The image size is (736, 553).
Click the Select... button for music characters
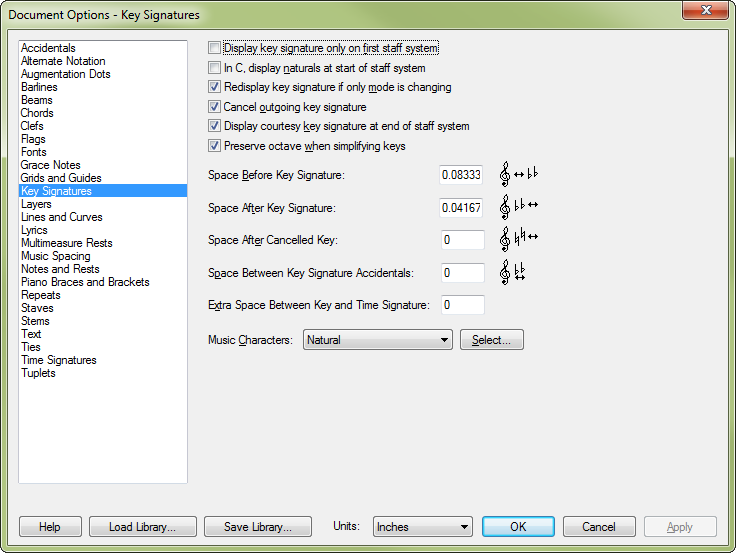pyautogui.click(x=491, y=339)
